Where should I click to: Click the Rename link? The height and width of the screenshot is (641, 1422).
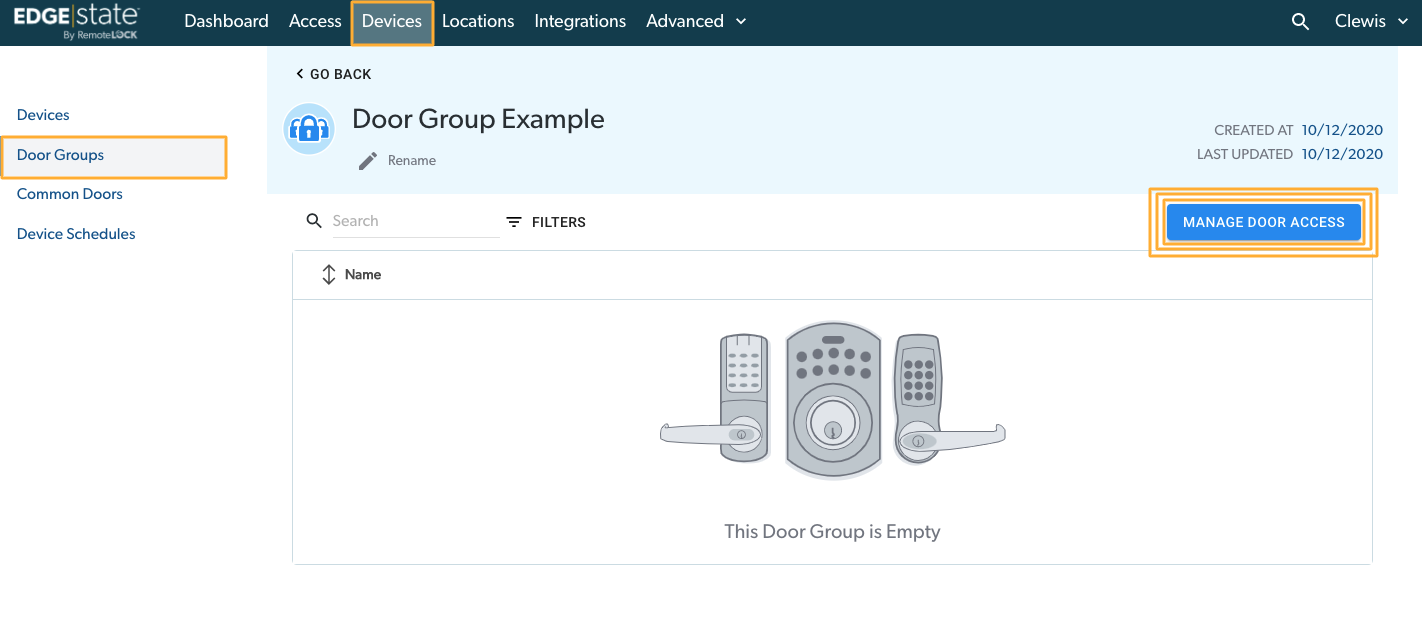coord(412,160)
